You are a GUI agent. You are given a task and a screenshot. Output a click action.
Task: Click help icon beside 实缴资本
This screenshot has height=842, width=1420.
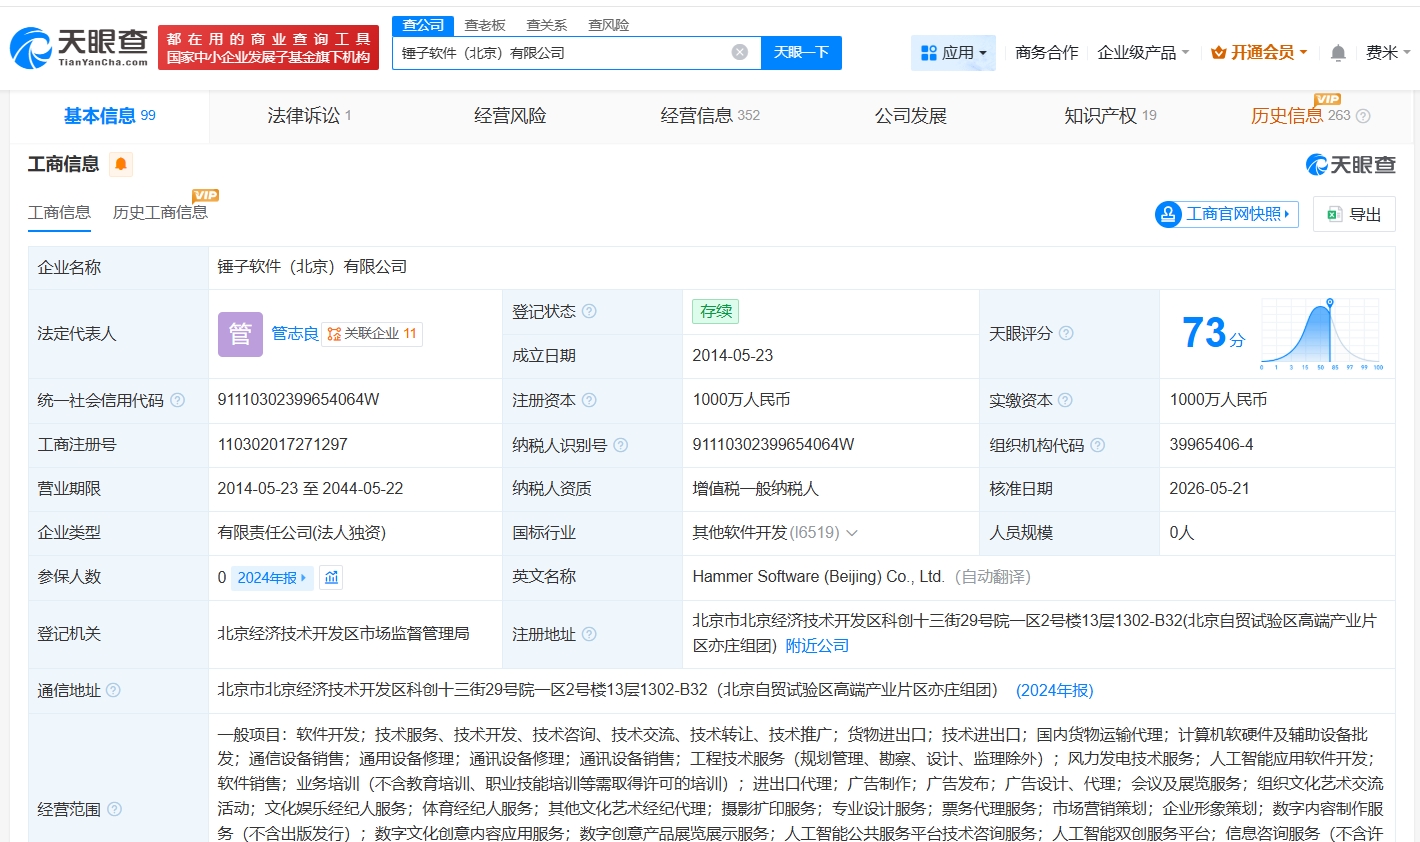click(x=1065, y=400)
